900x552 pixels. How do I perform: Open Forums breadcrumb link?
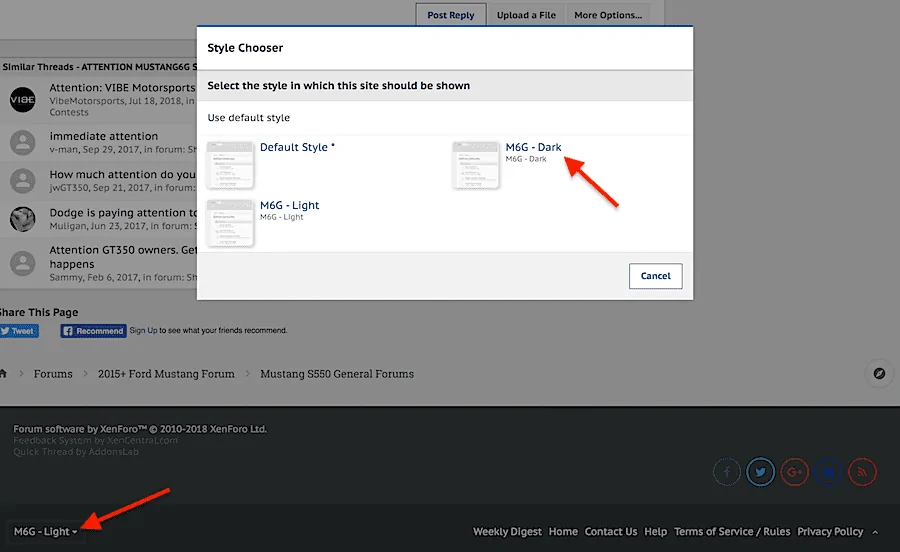tap(53, 374)
